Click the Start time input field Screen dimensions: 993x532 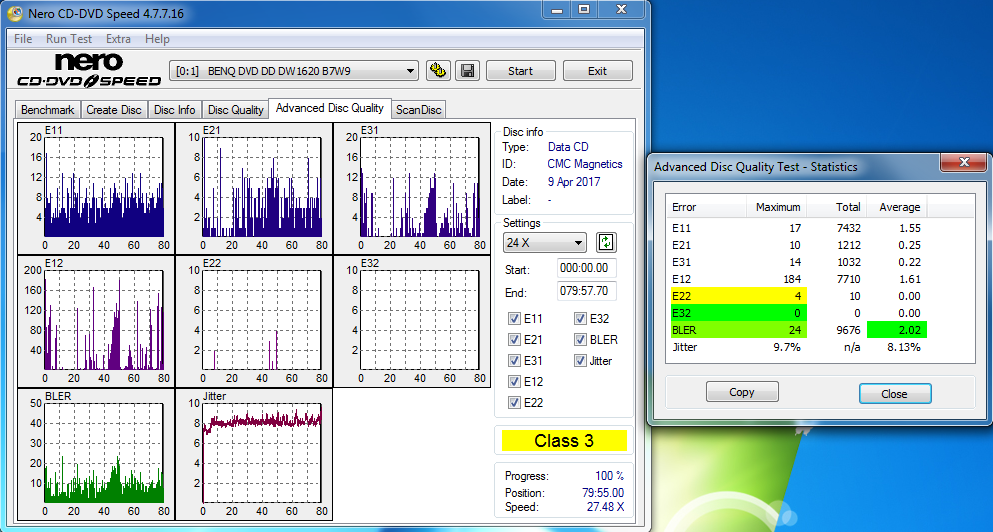[587, 268]
